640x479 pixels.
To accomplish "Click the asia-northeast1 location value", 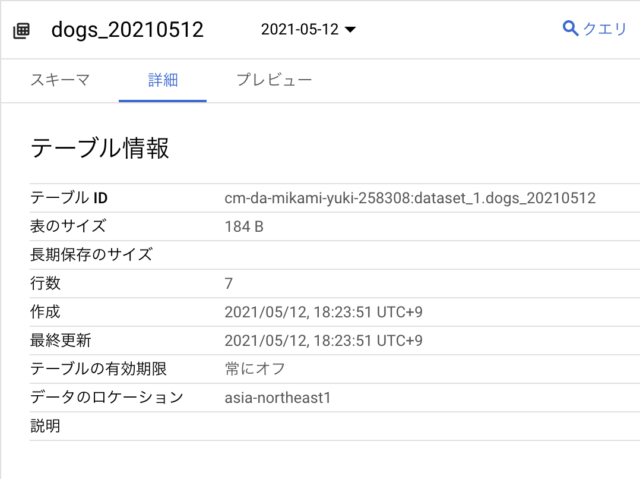I will coord(278,398).
